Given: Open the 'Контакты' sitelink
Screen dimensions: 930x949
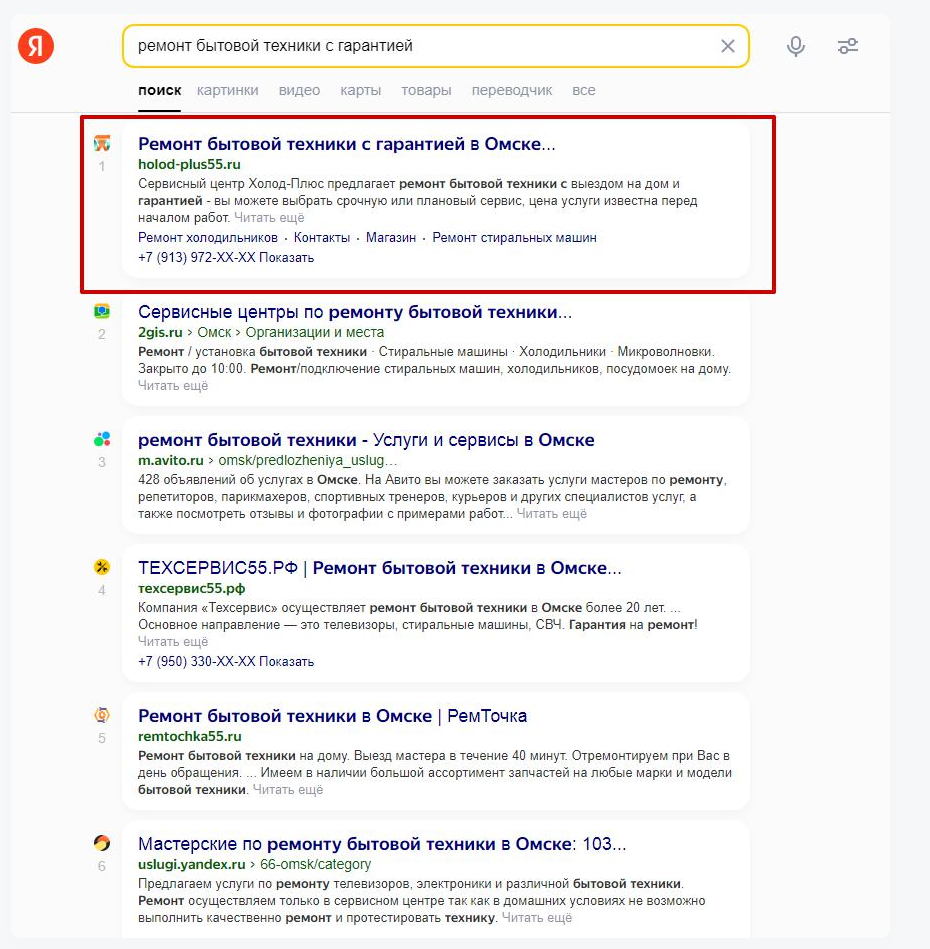Looking at the screenshot, I should pyautogui.click(x=322, y=238).
